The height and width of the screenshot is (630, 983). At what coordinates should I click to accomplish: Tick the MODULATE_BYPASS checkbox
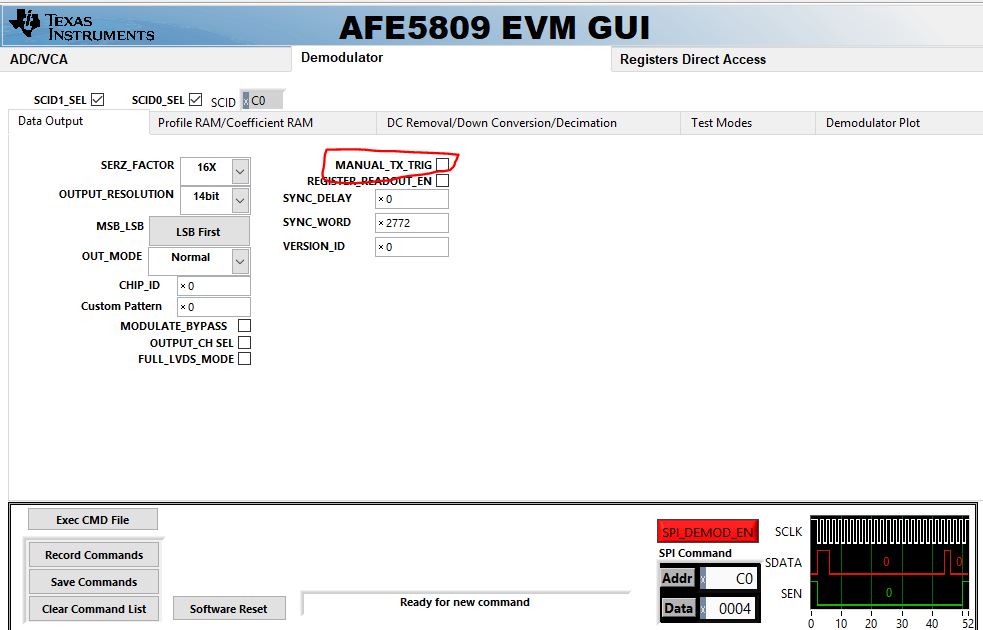pos(244,325)
